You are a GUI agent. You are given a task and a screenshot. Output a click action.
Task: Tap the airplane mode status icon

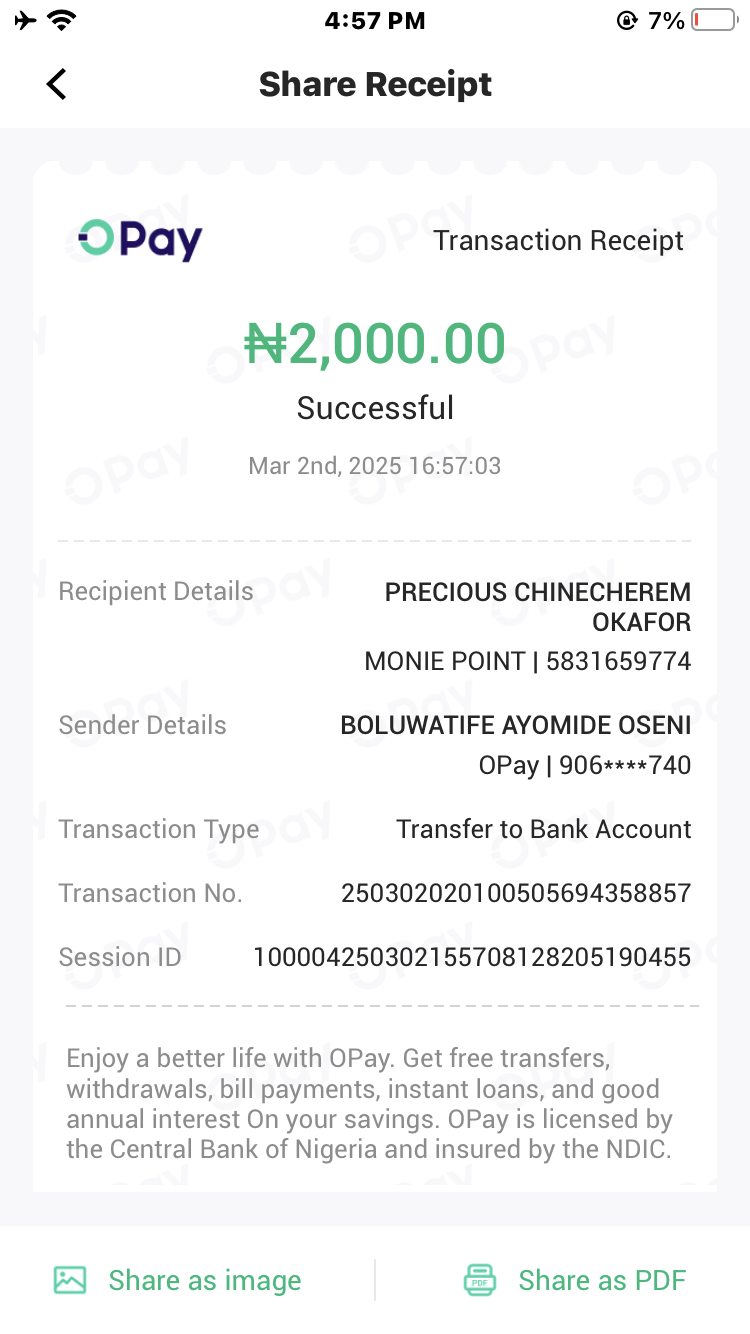pos(25,20)
